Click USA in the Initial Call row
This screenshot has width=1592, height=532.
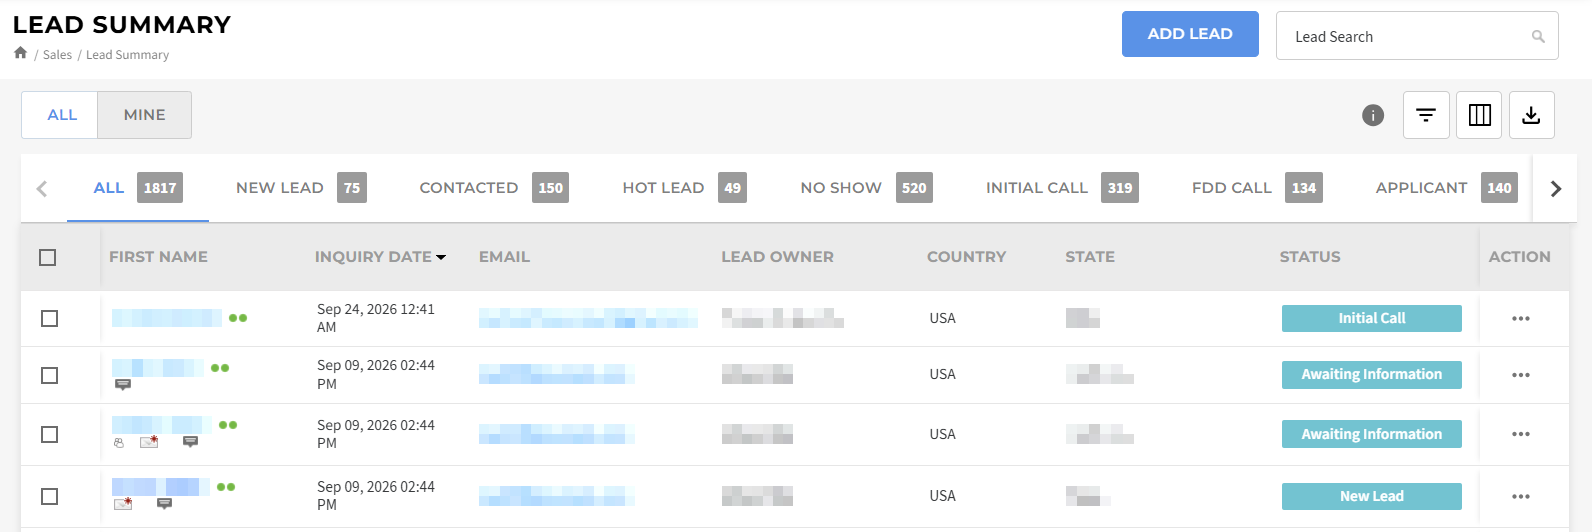tap(942, 318)
